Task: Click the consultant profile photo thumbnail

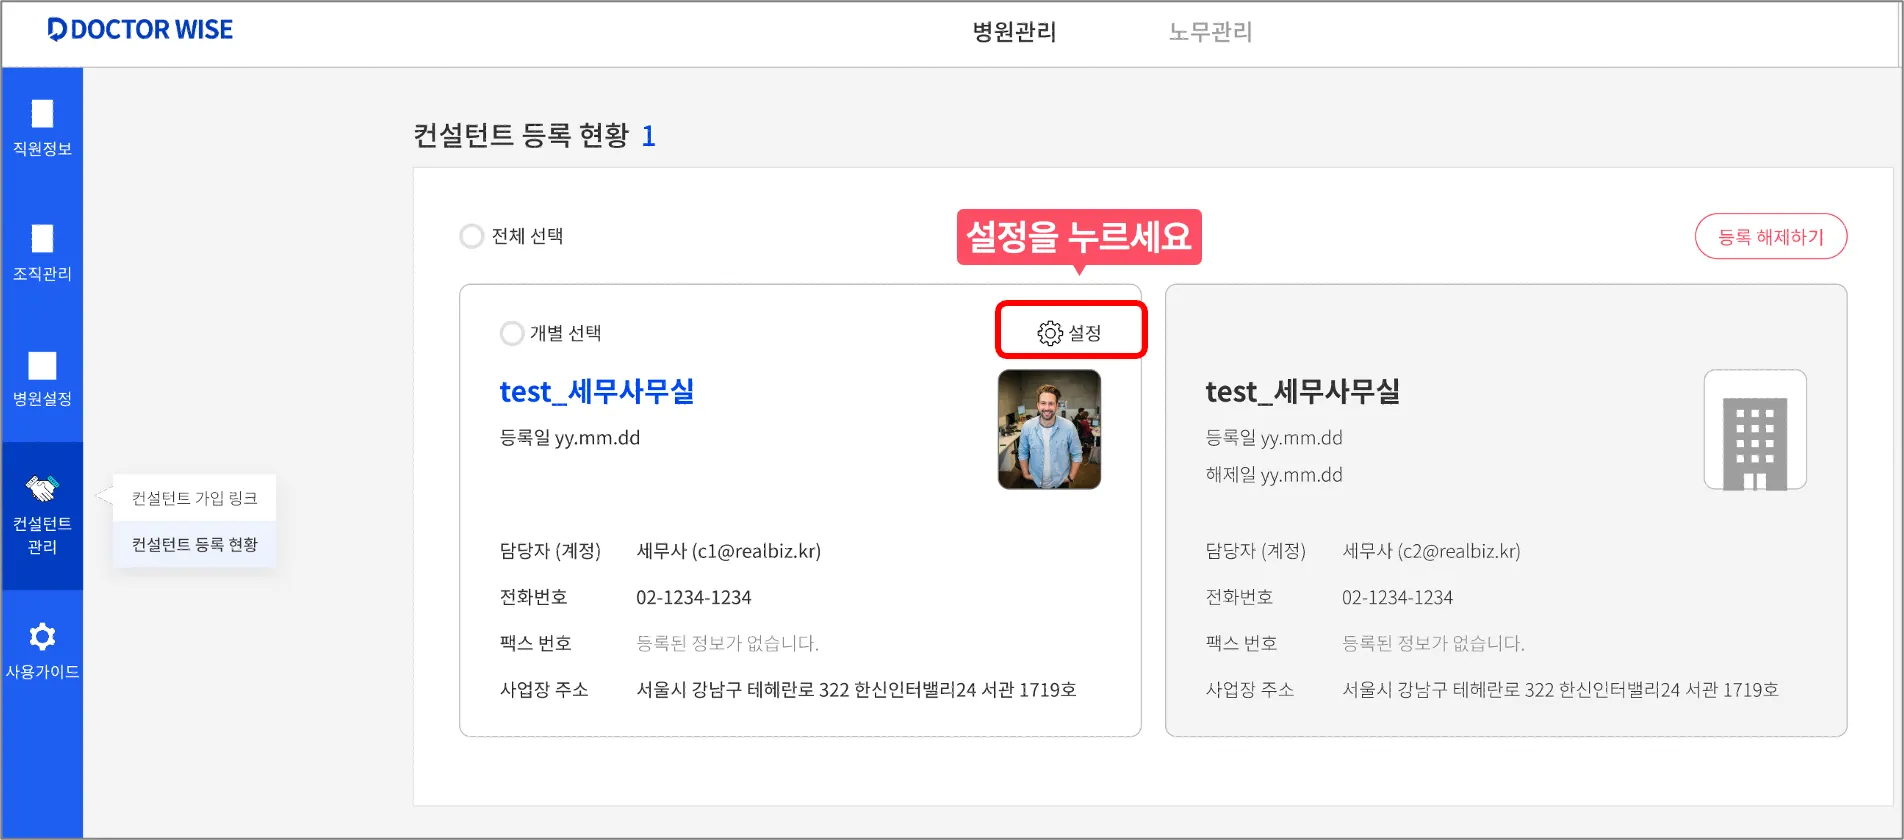Action: (x=1049, y=430)
